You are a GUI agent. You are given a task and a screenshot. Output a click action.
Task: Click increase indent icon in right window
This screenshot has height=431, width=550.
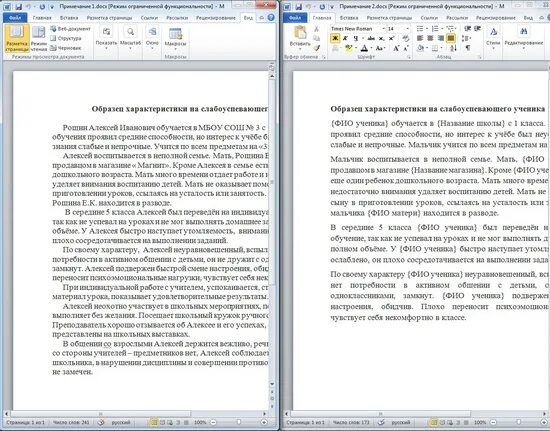tap(477, 29)
